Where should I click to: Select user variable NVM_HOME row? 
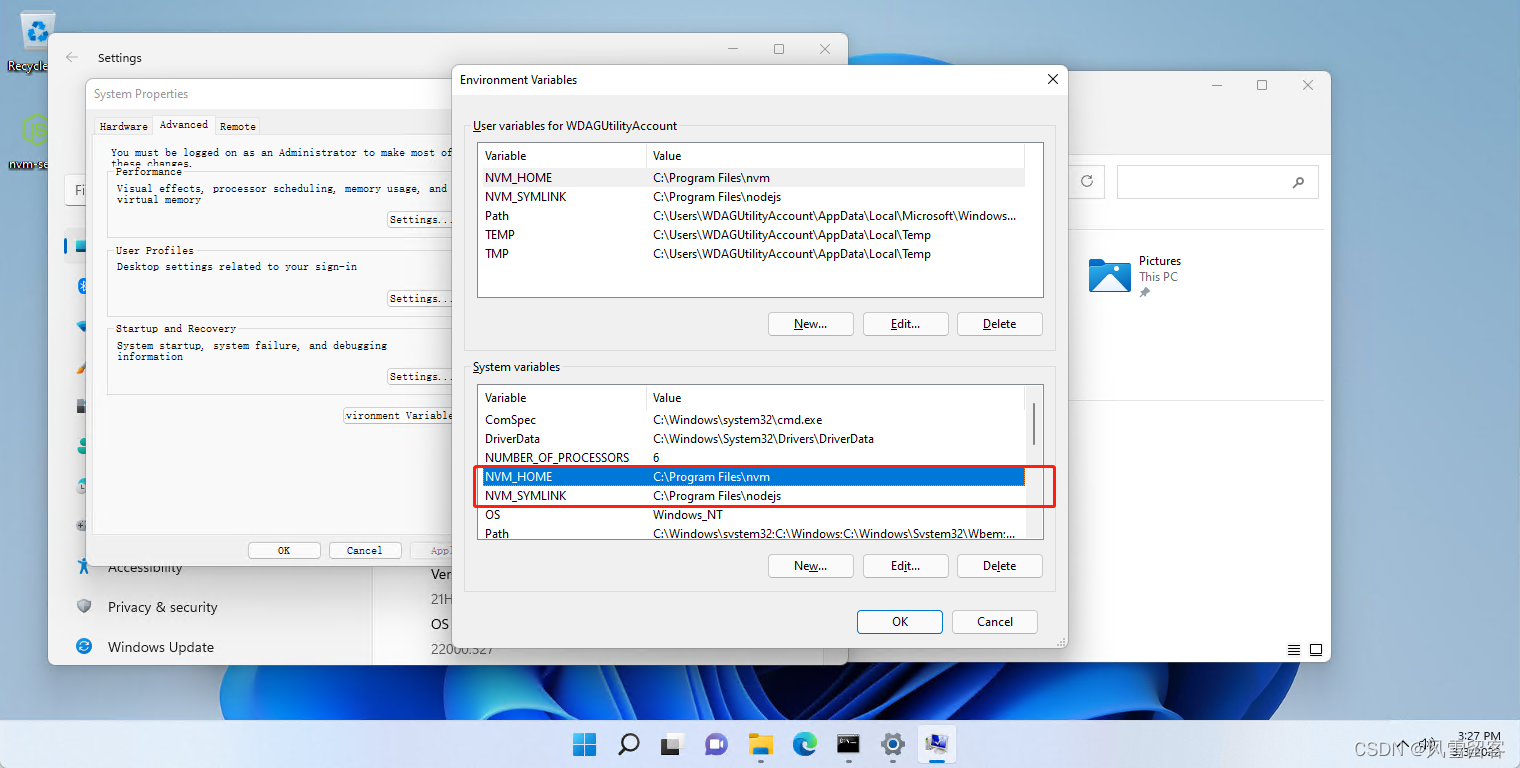click(x=753, y=178)
